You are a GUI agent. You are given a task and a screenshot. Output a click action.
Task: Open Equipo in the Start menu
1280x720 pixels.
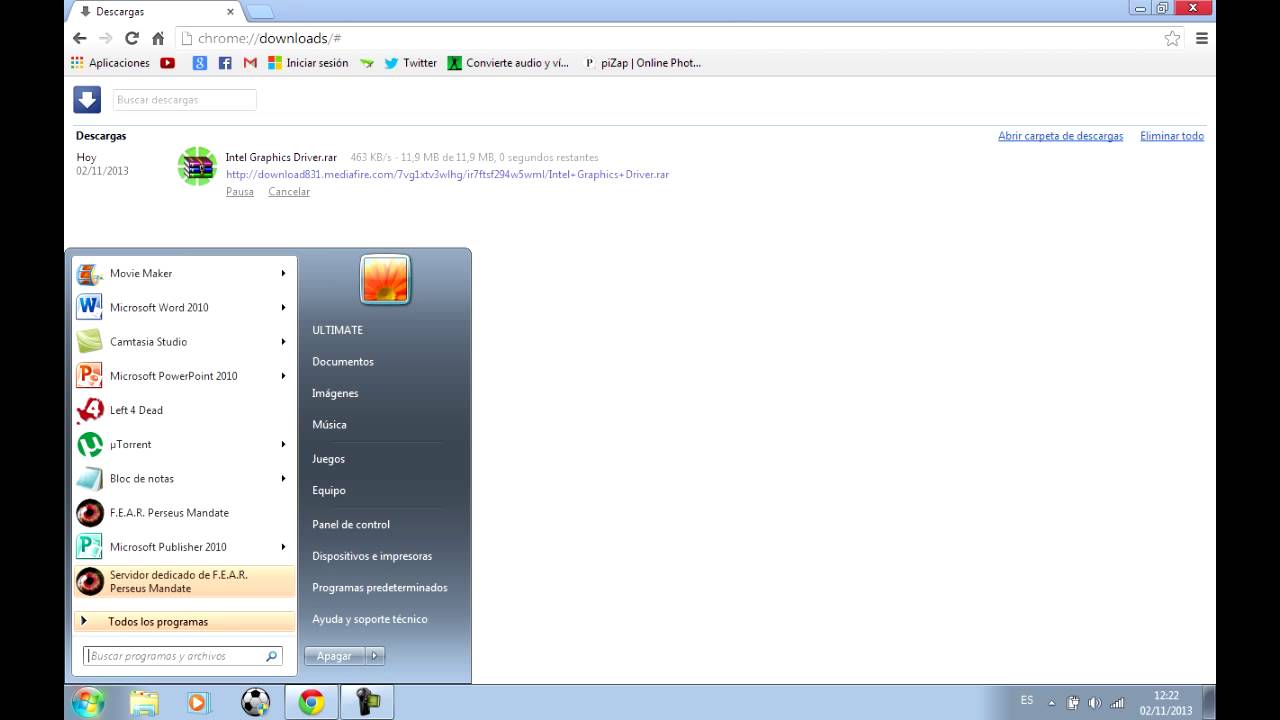329,490
